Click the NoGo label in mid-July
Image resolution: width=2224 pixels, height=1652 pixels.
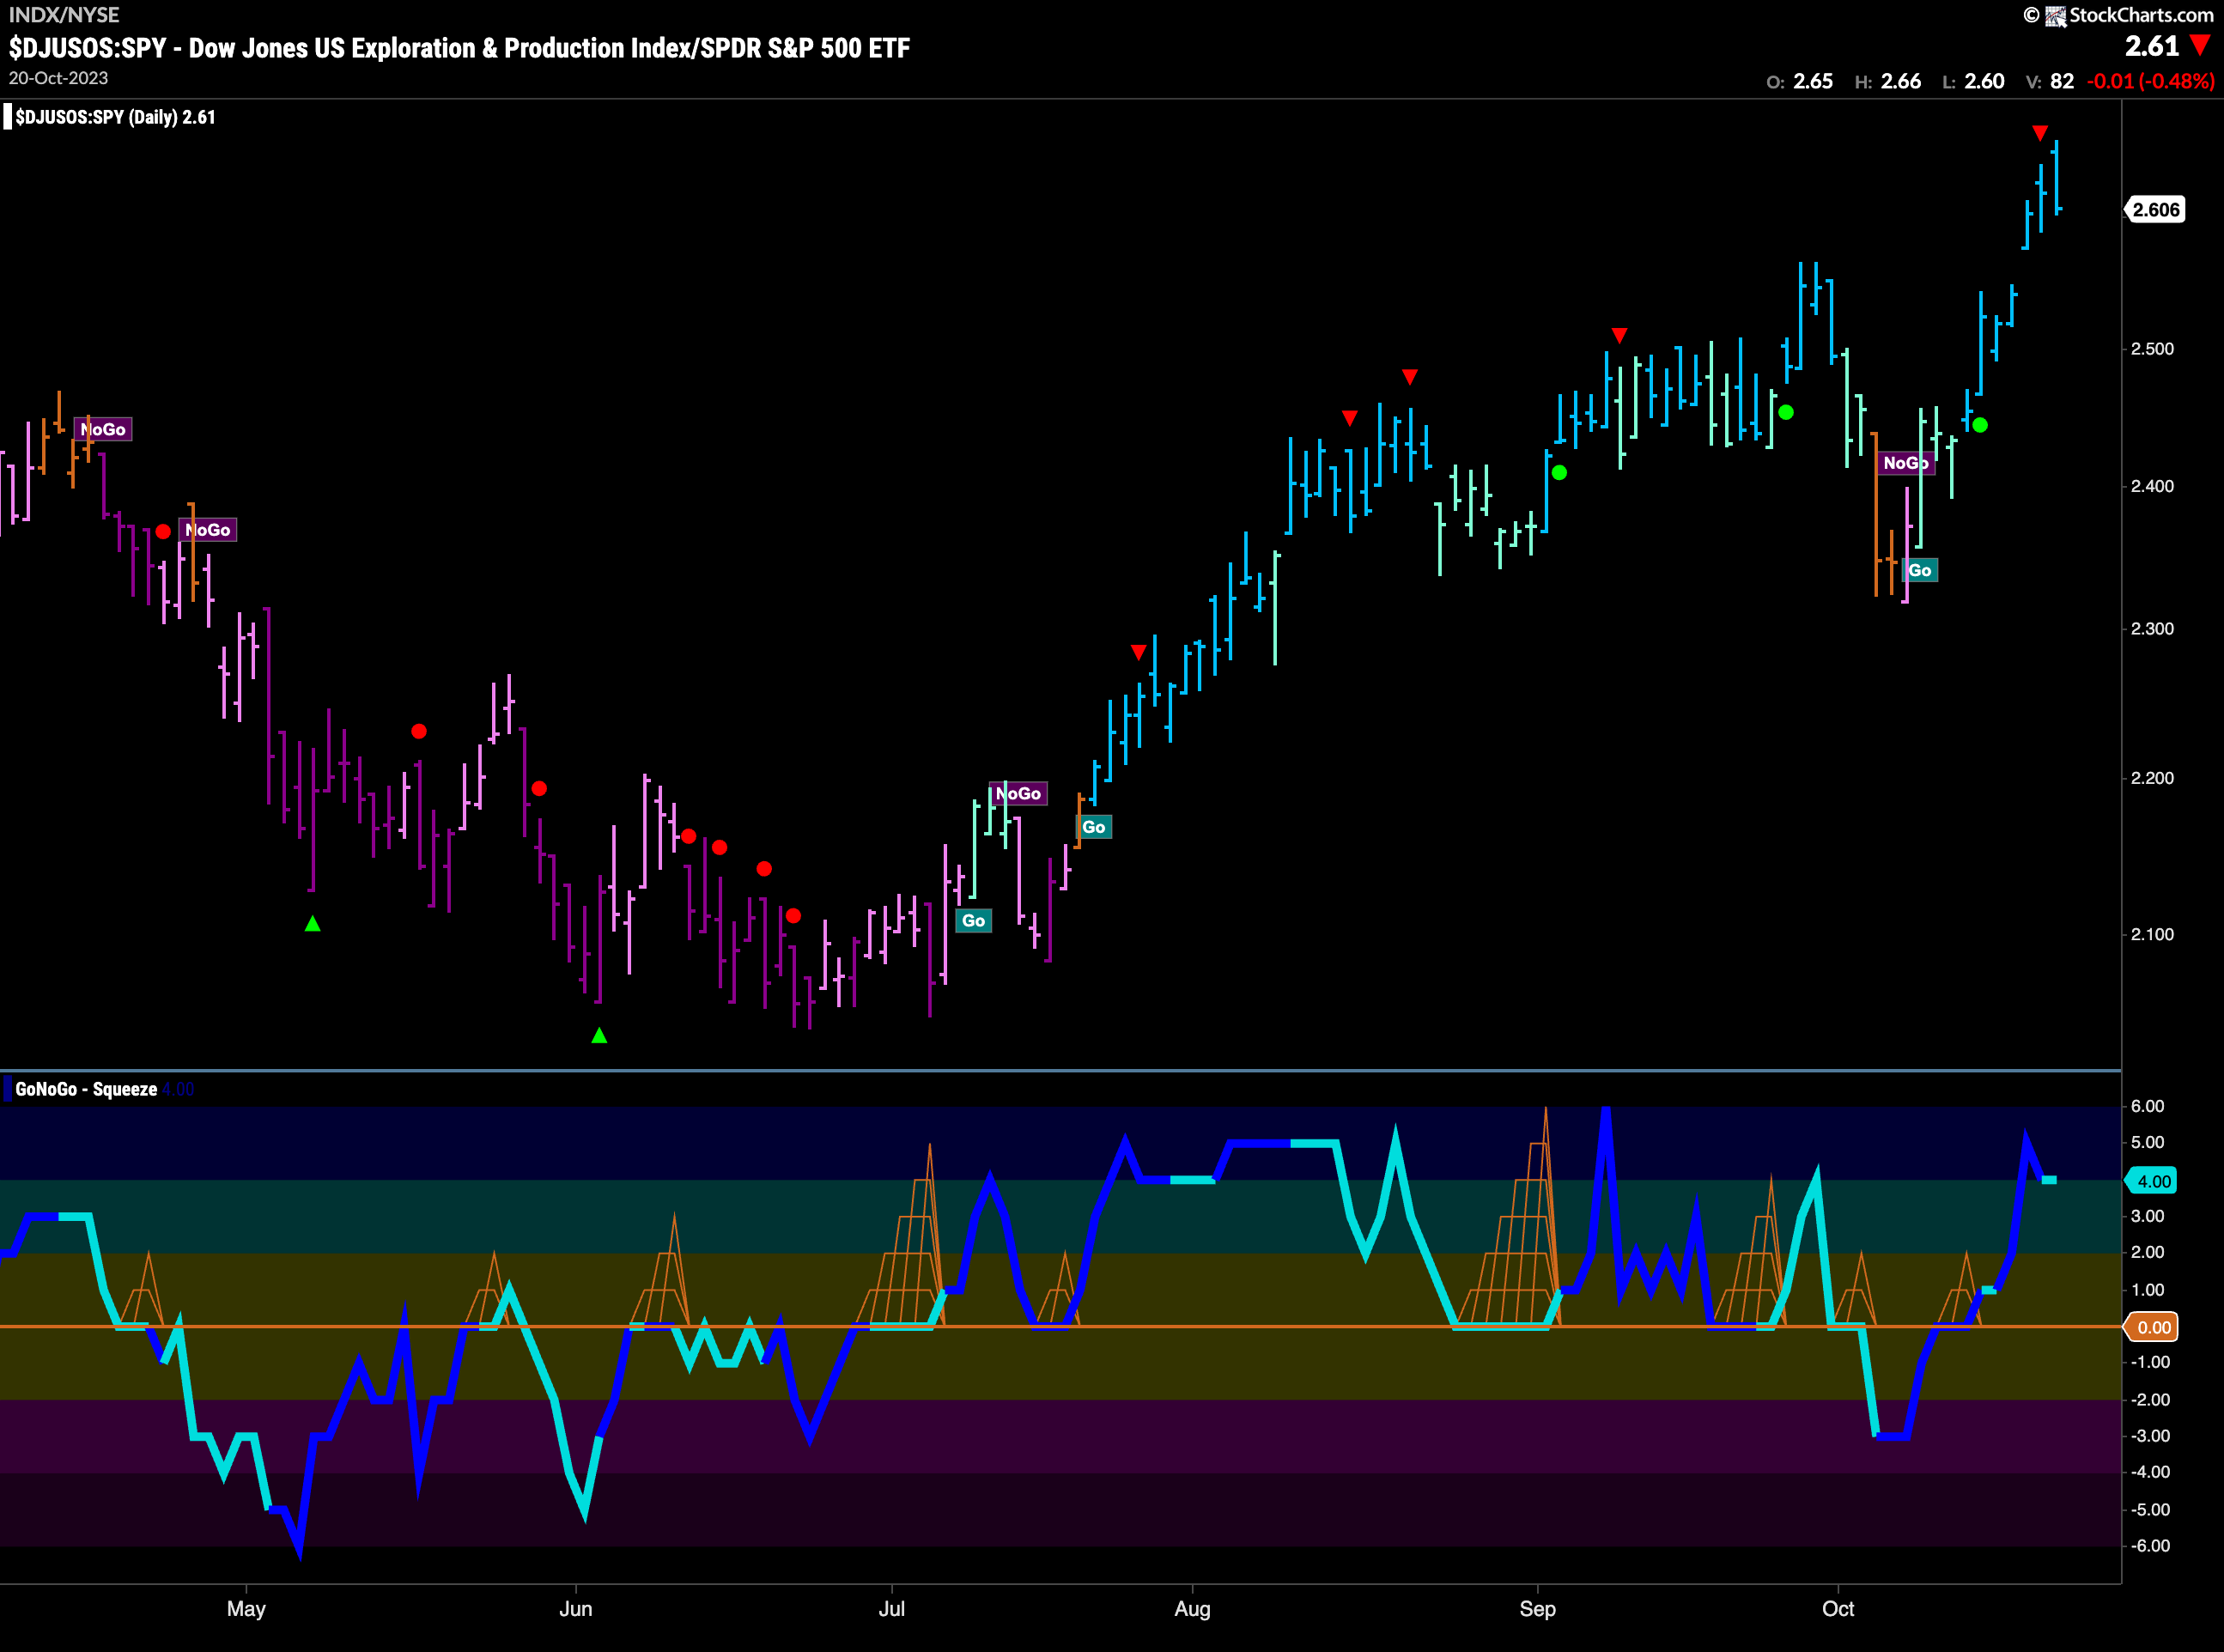coord(1018,793)
